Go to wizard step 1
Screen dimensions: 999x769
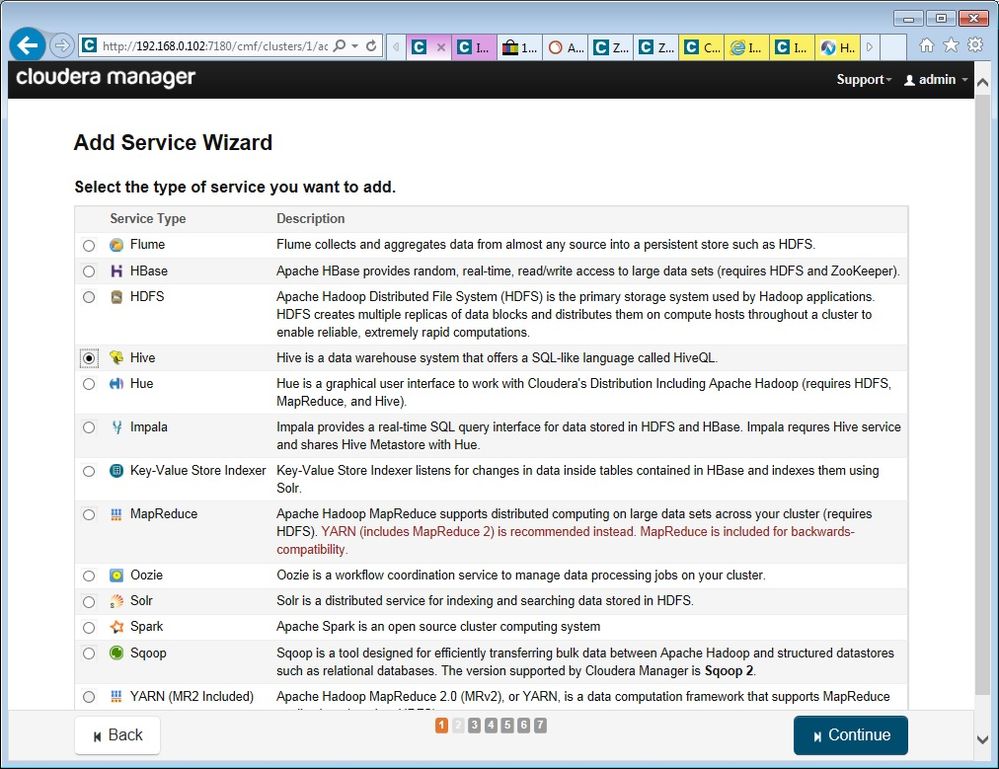442,725
